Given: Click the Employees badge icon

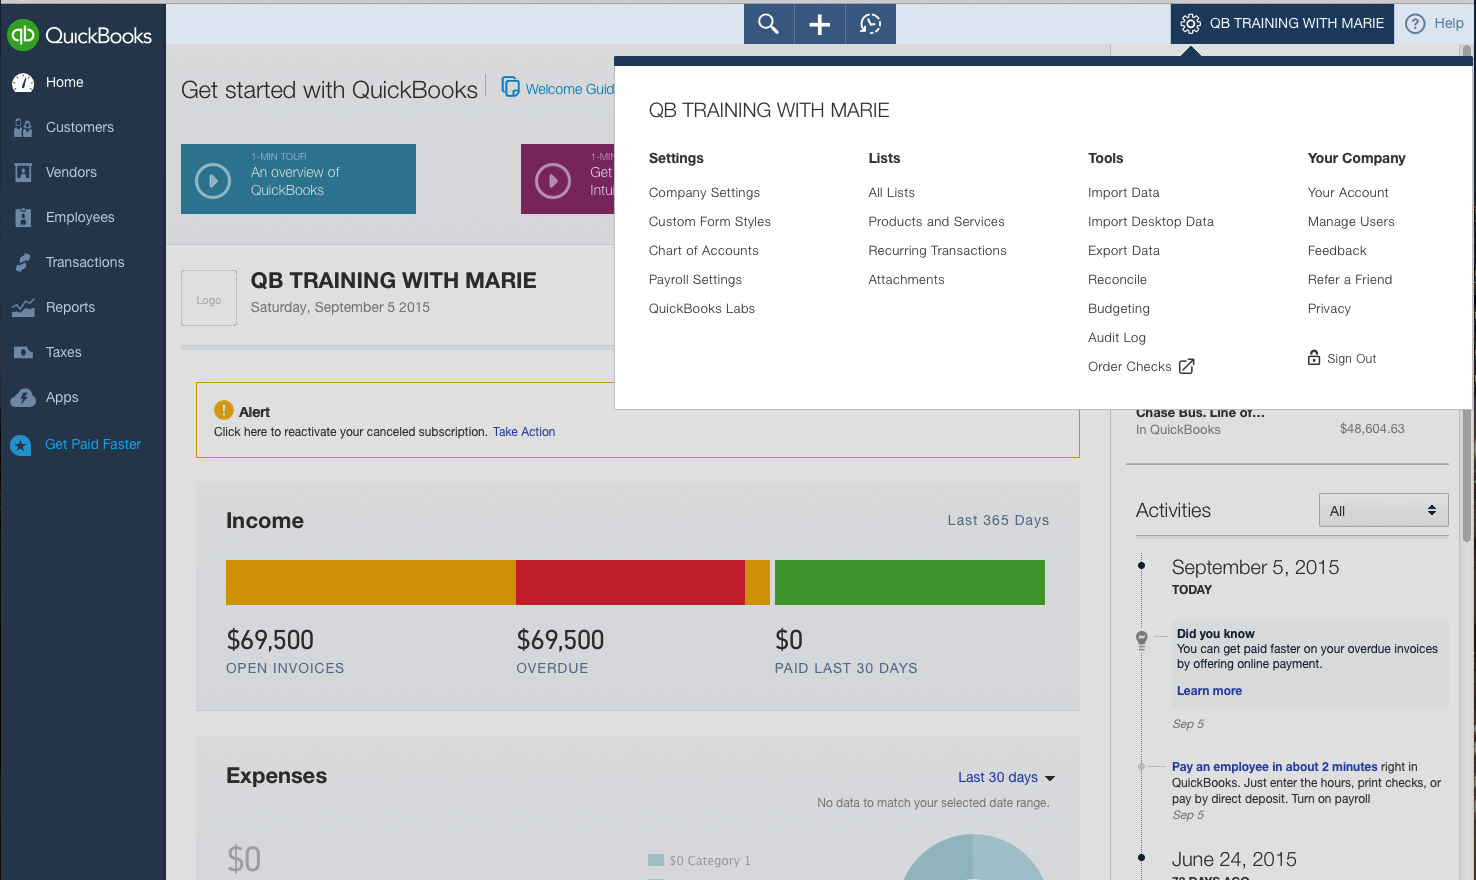Looking at the screenshot, I should point(23,218).
